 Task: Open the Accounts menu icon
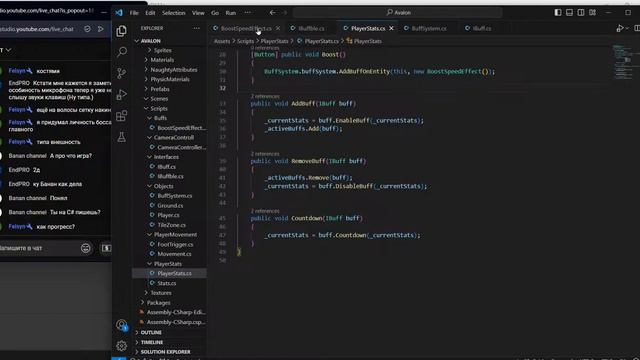click(x=122, y=325)
